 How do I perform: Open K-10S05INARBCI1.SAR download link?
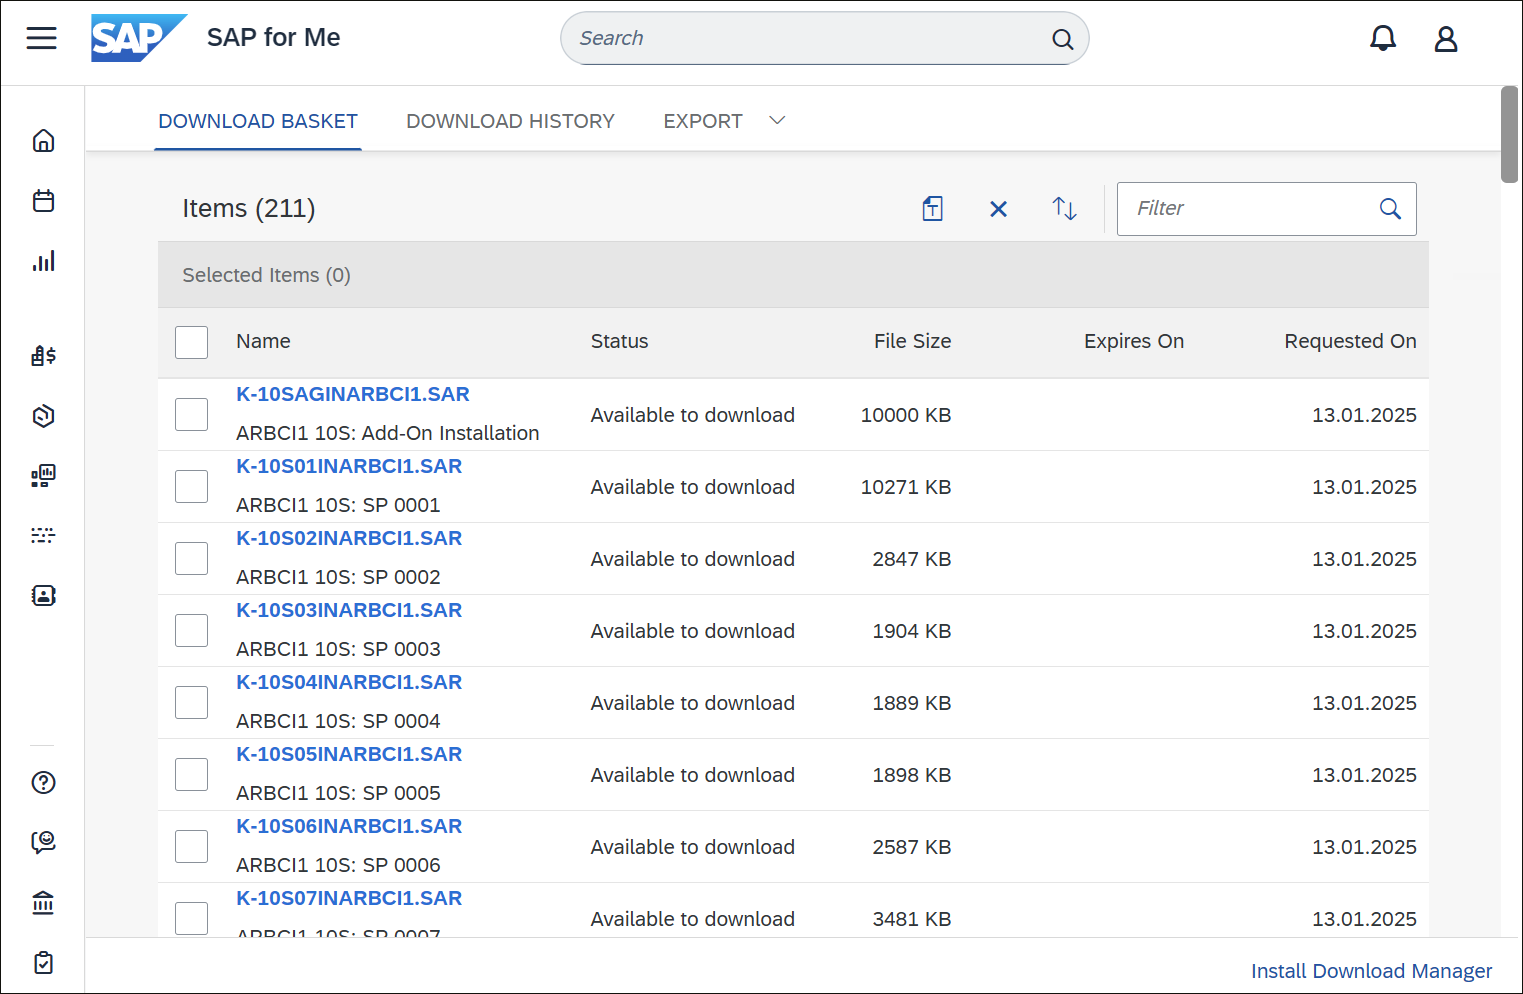click(x=349, y=754)
